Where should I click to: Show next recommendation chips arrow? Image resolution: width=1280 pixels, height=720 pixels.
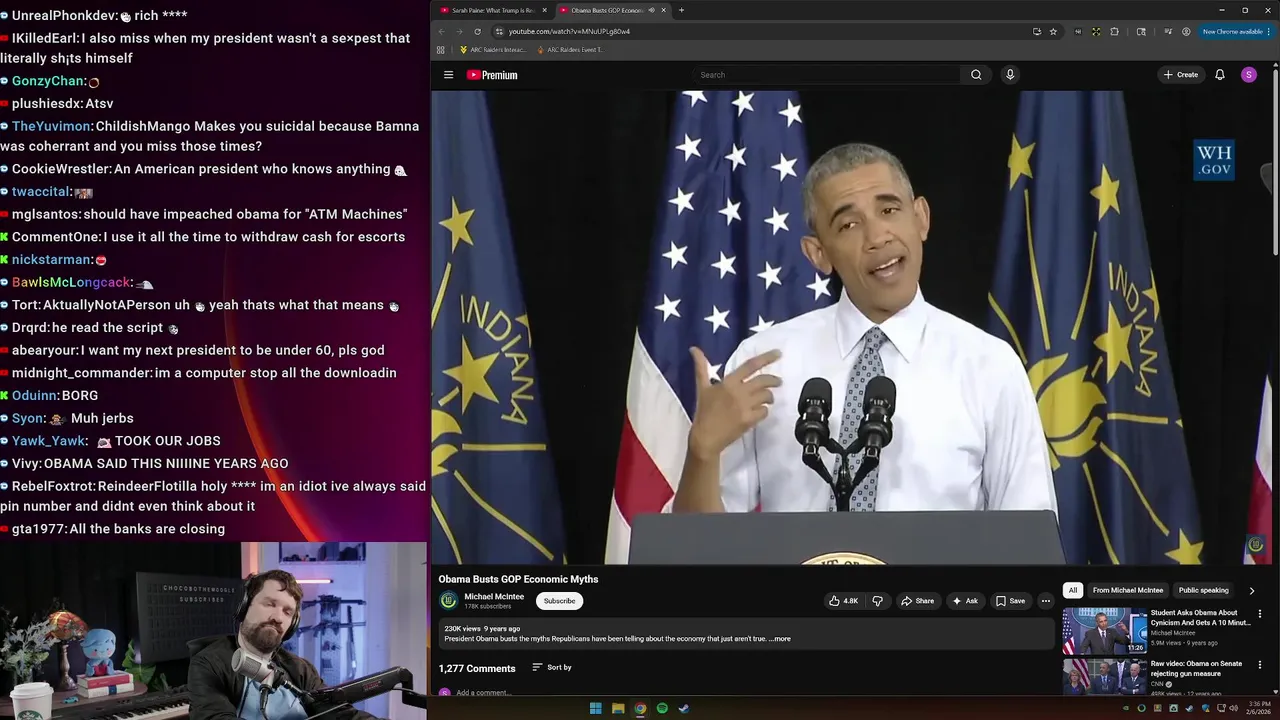point(1251,590)
